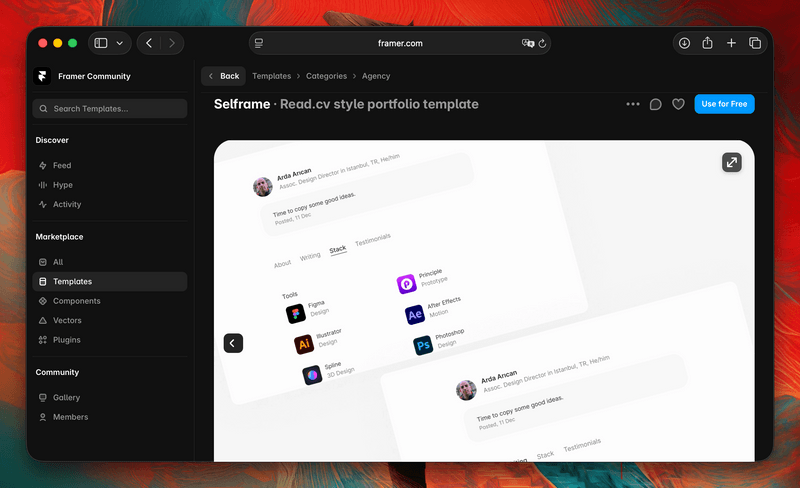Click the Search Templates field
Screen dimensions: 800x488
pos(110,109)
